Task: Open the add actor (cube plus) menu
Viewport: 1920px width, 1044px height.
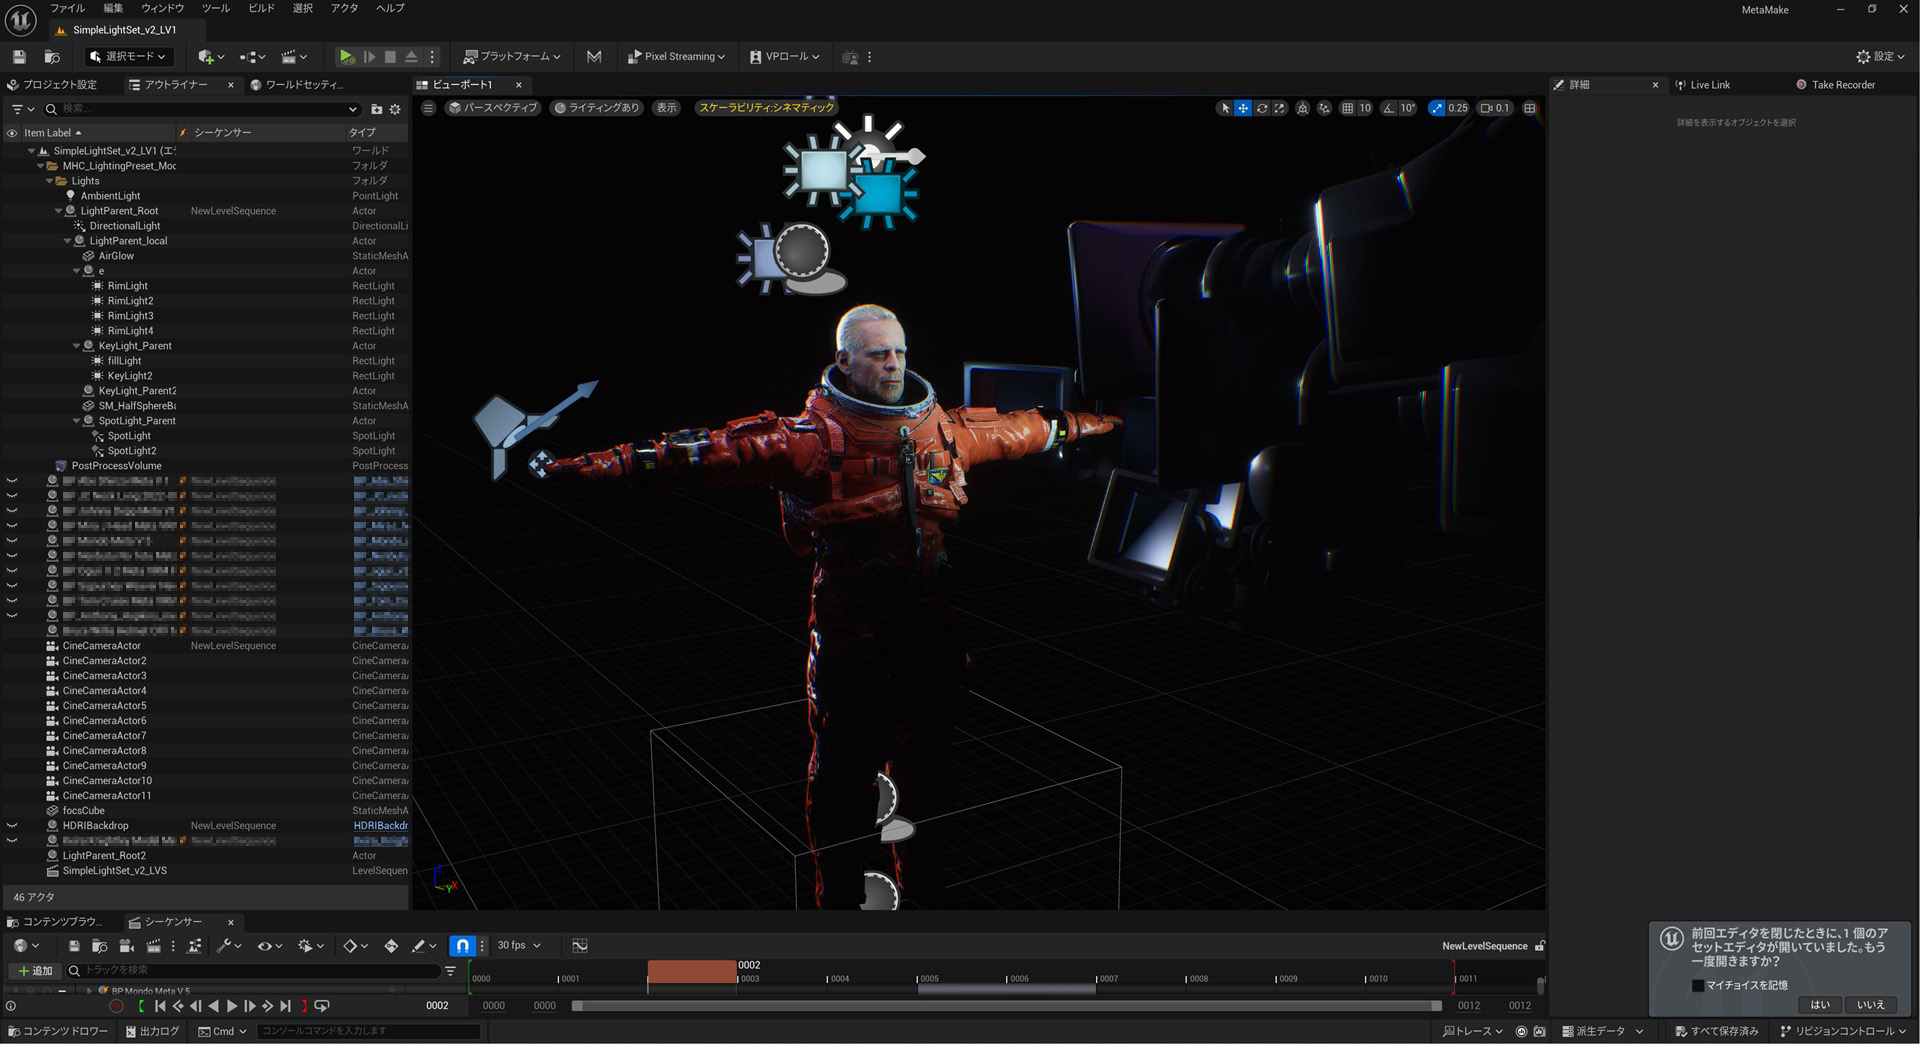Action: pyautogui.click(x=210, y=57)
